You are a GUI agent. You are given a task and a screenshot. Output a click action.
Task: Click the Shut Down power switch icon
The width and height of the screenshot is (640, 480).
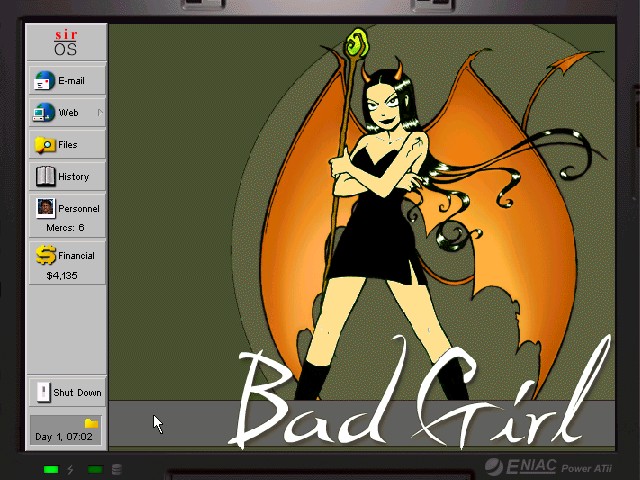click(x=43, y=392)
